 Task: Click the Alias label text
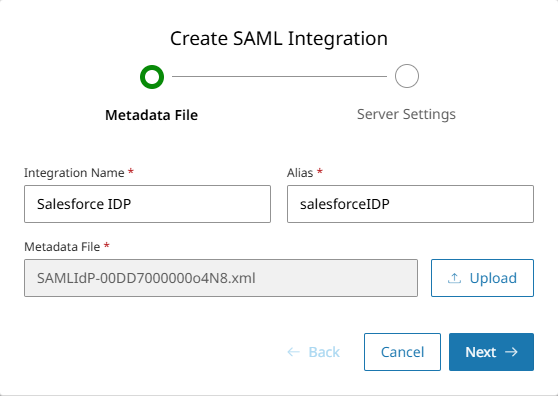(x=300, y=173)
